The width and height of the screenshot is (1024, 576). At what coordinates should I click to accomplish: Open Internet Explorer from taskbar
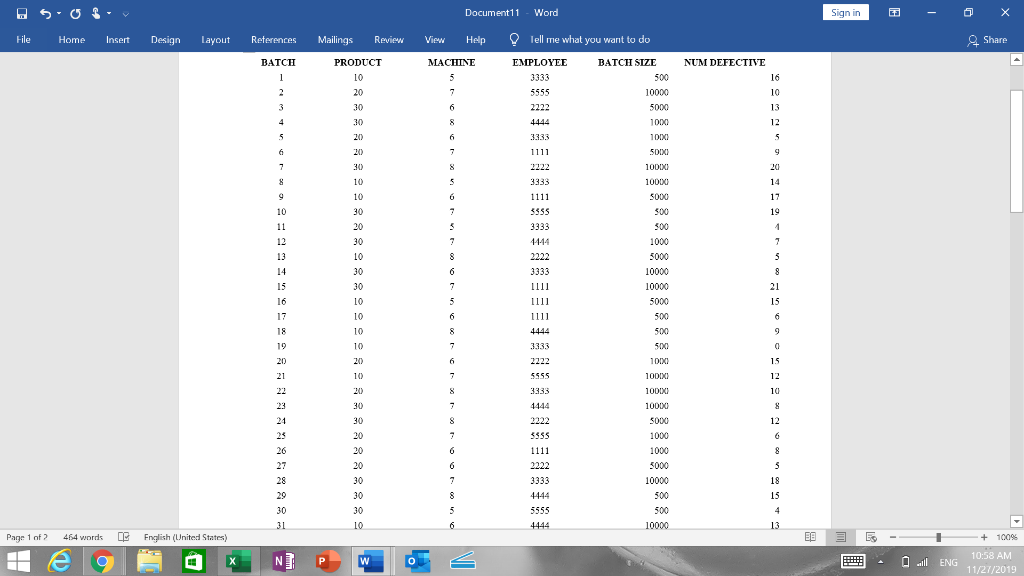click(x=59, y=561)
